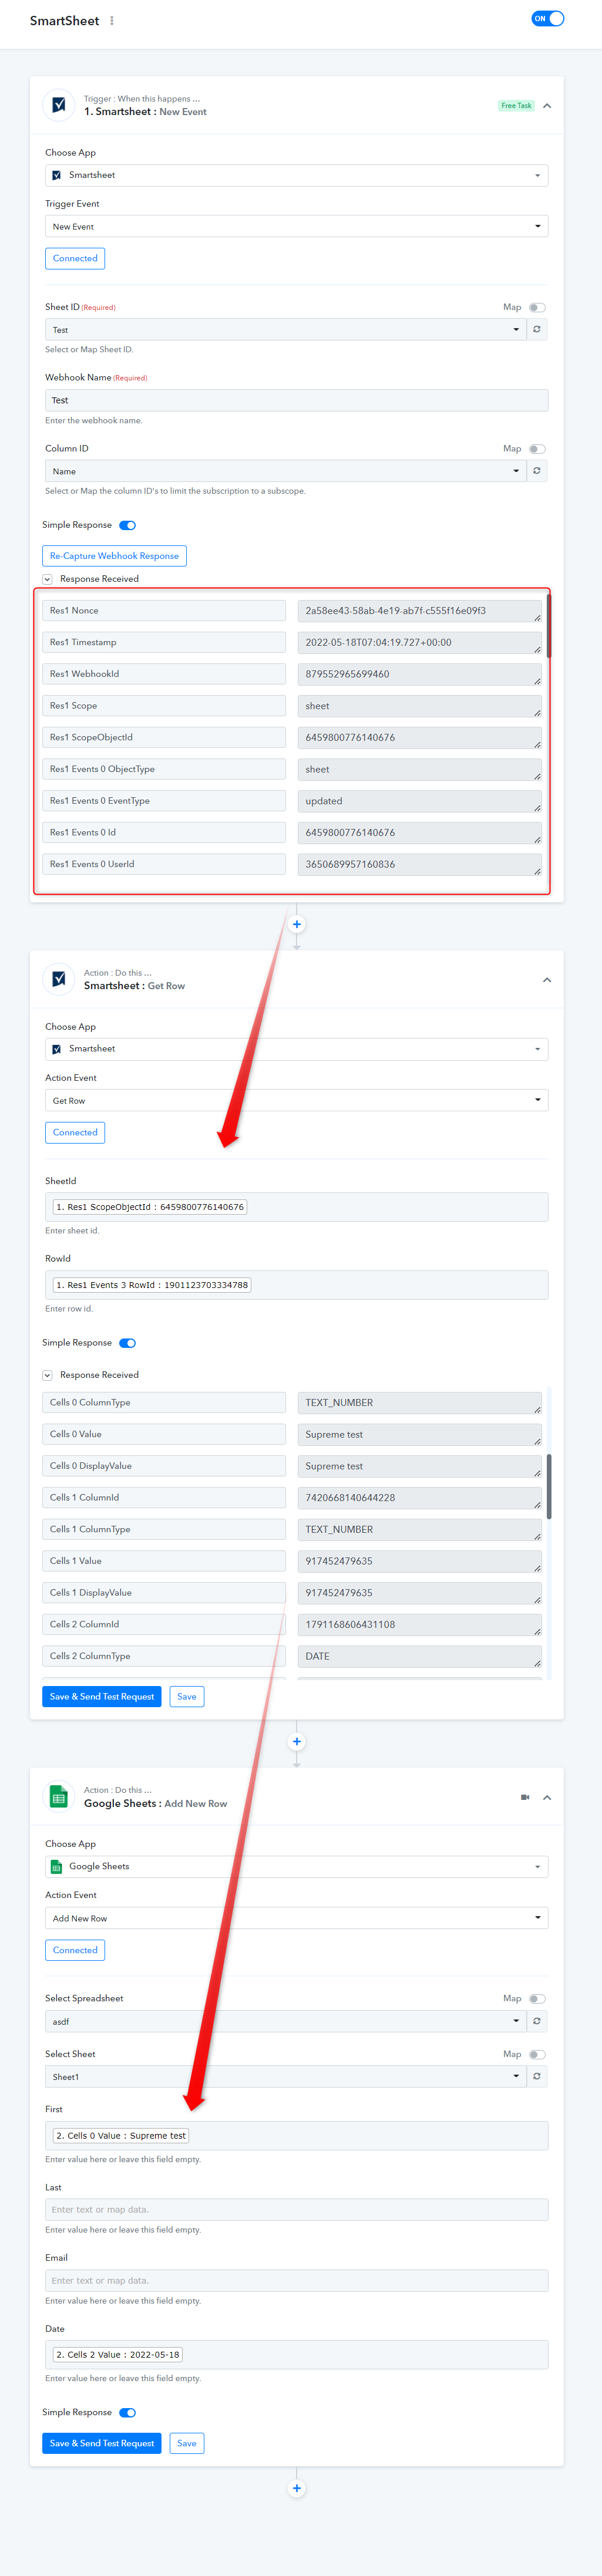Refresh the Select Spreadsheet list
The image size is (602, 2576).
point(537,2022)
